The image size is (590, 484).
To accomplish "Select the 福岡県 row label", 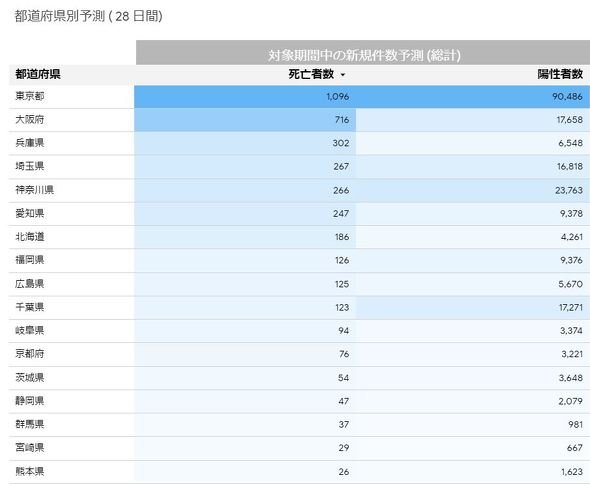I will 30,260.
